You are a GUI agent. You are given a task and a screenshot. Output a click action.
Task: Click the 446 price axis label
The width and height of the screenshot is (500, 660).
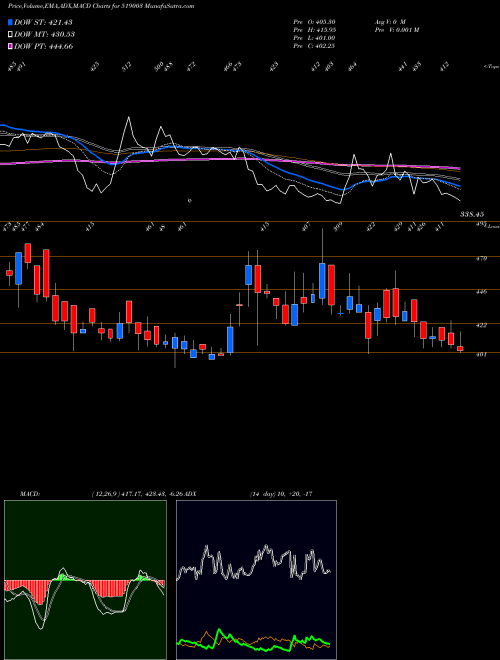click(x=482, y=291)
